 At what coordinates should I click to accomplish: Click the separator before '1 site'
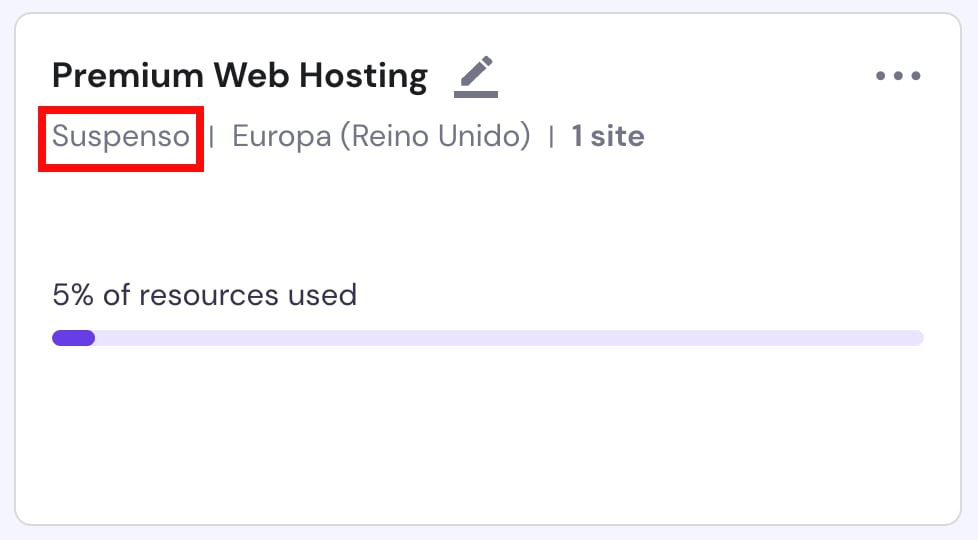point(551,136)
